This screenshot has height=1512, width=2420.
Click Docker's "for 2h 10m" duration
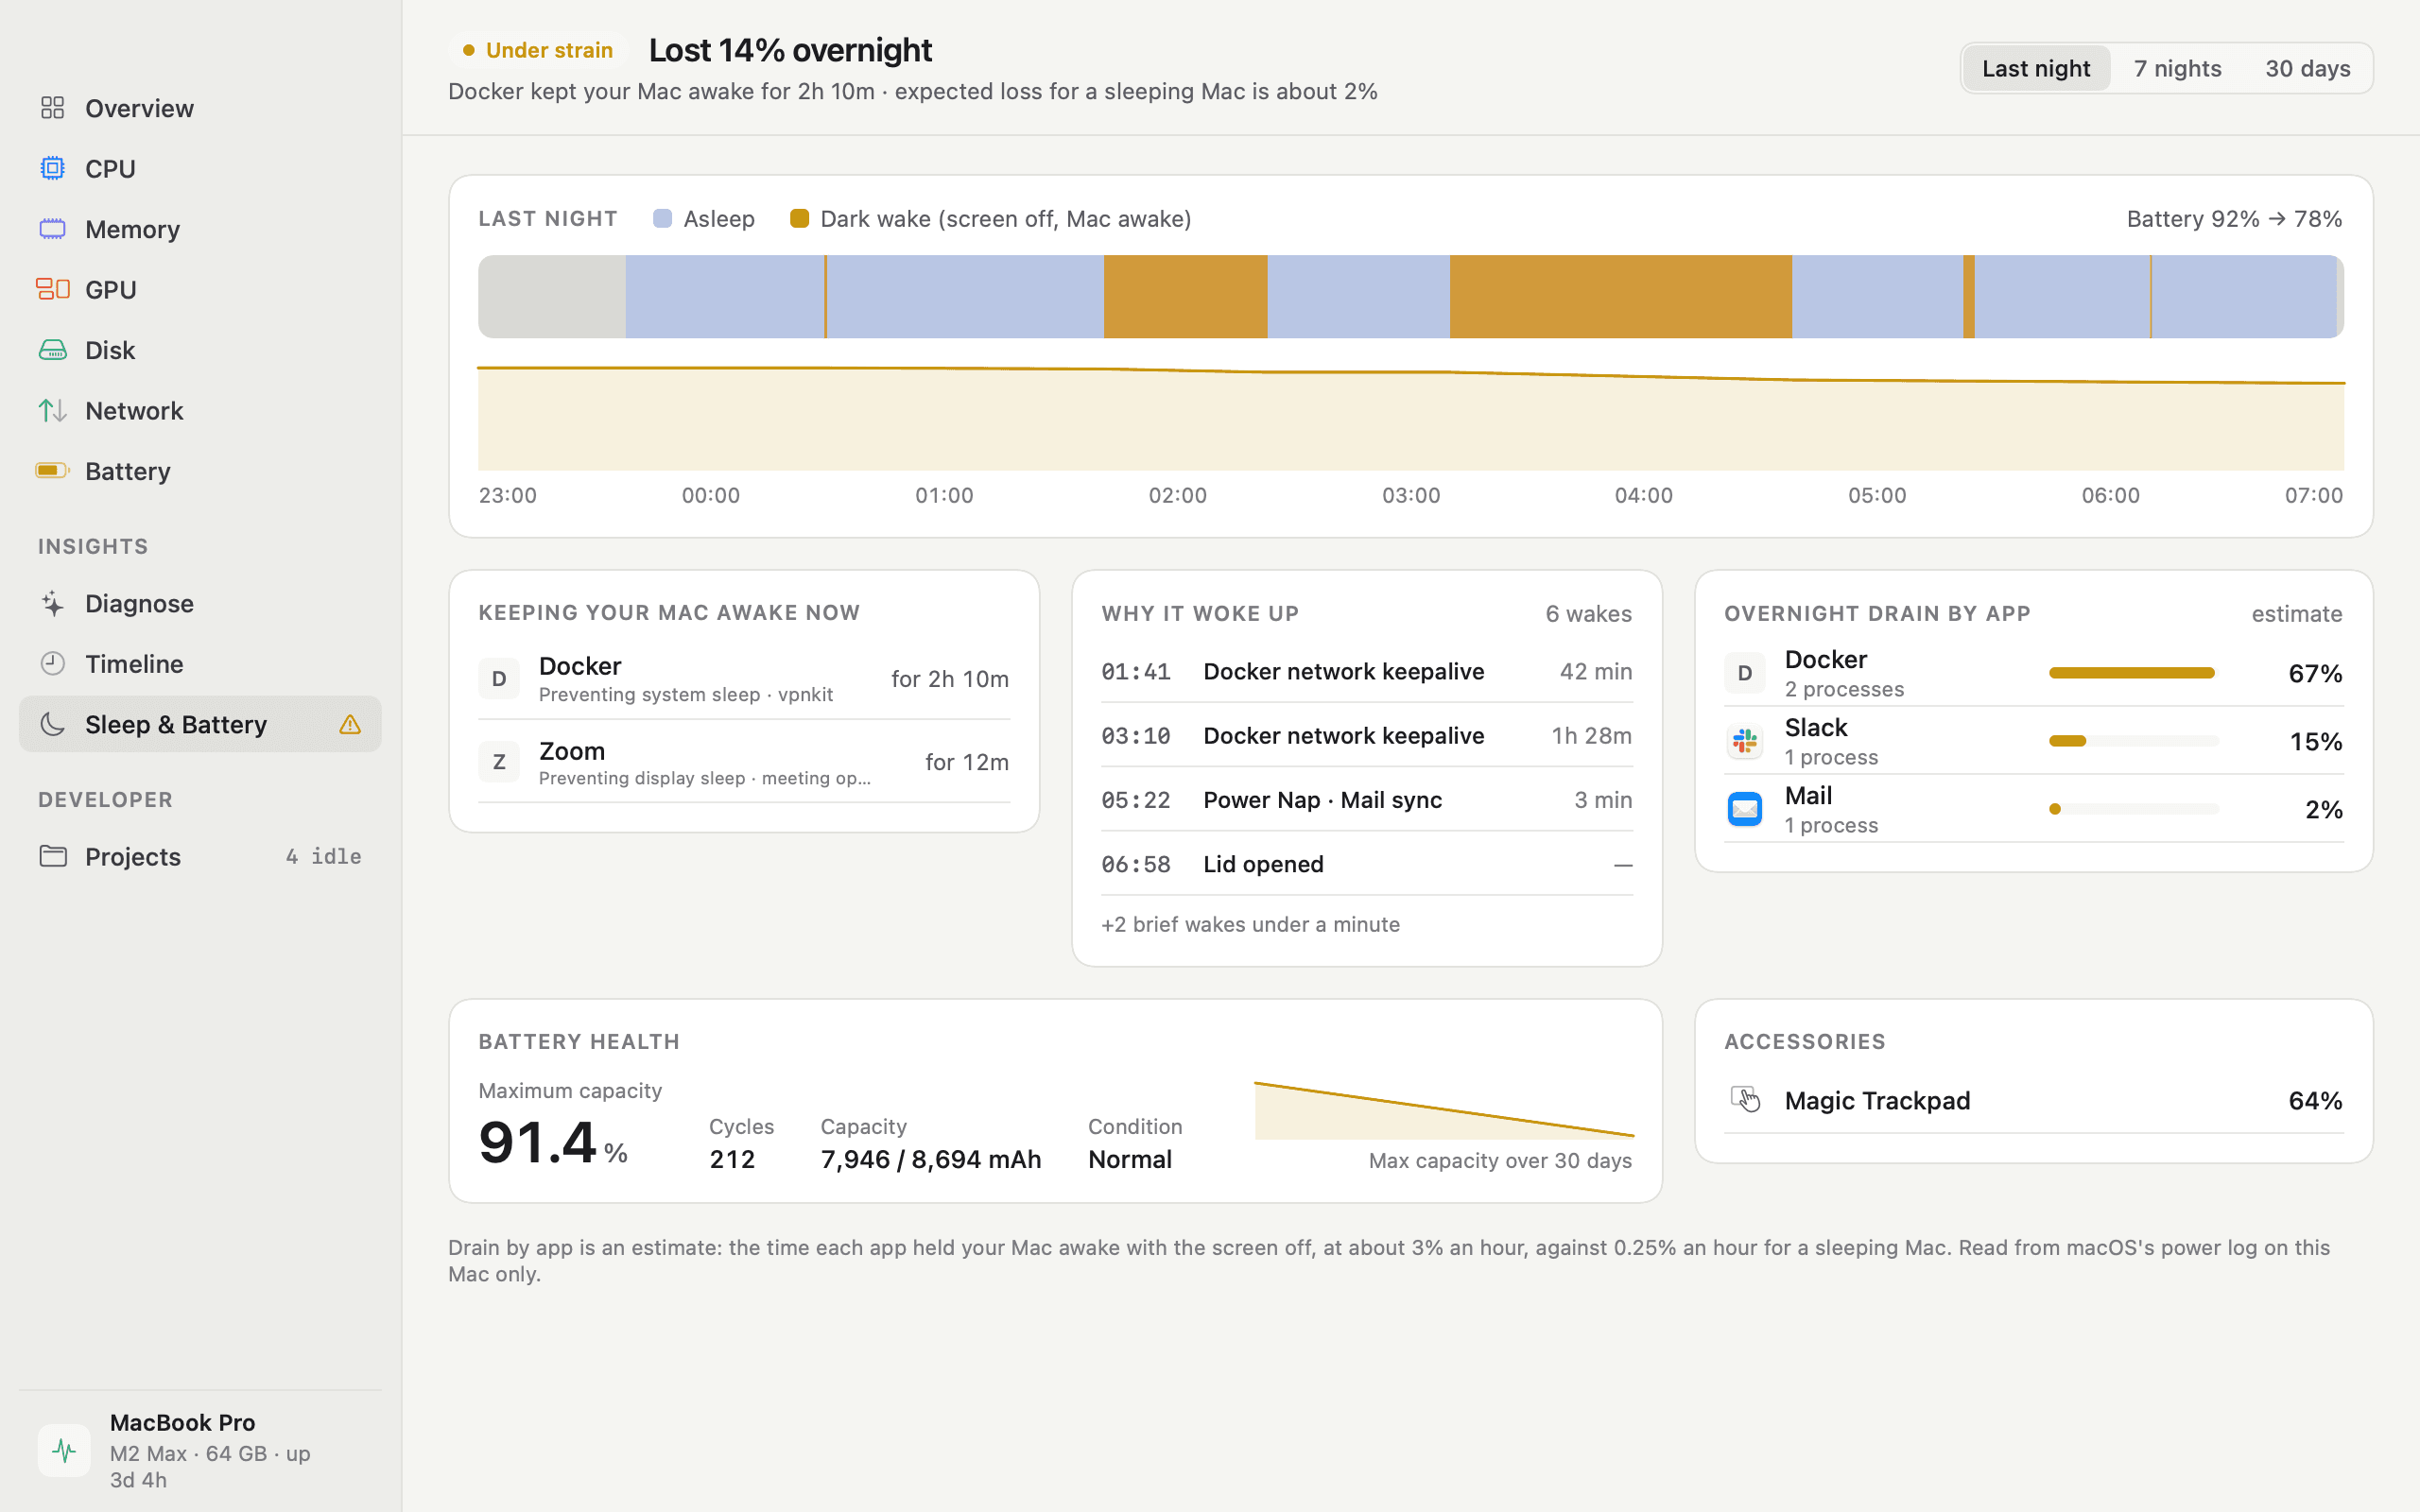coord(950,678)
